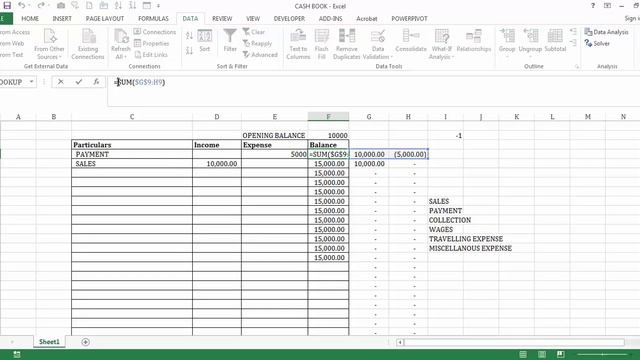Open What-If Analysis menu

pos(441,44)
